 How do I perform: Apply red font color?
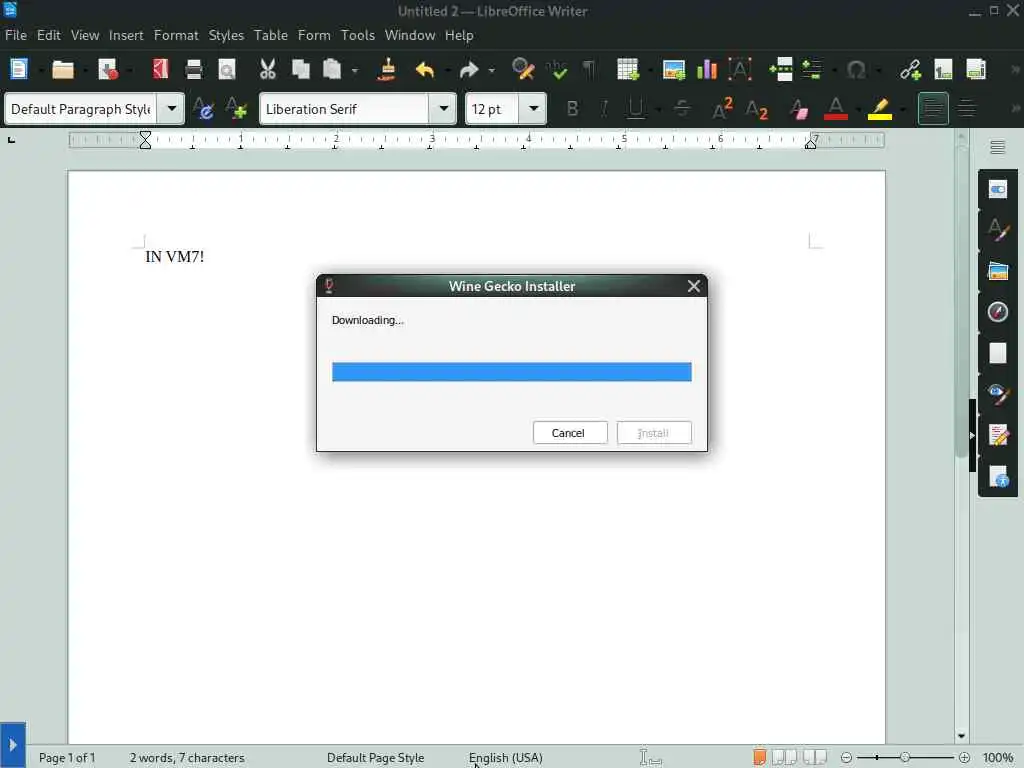click(x=836, y=108)
